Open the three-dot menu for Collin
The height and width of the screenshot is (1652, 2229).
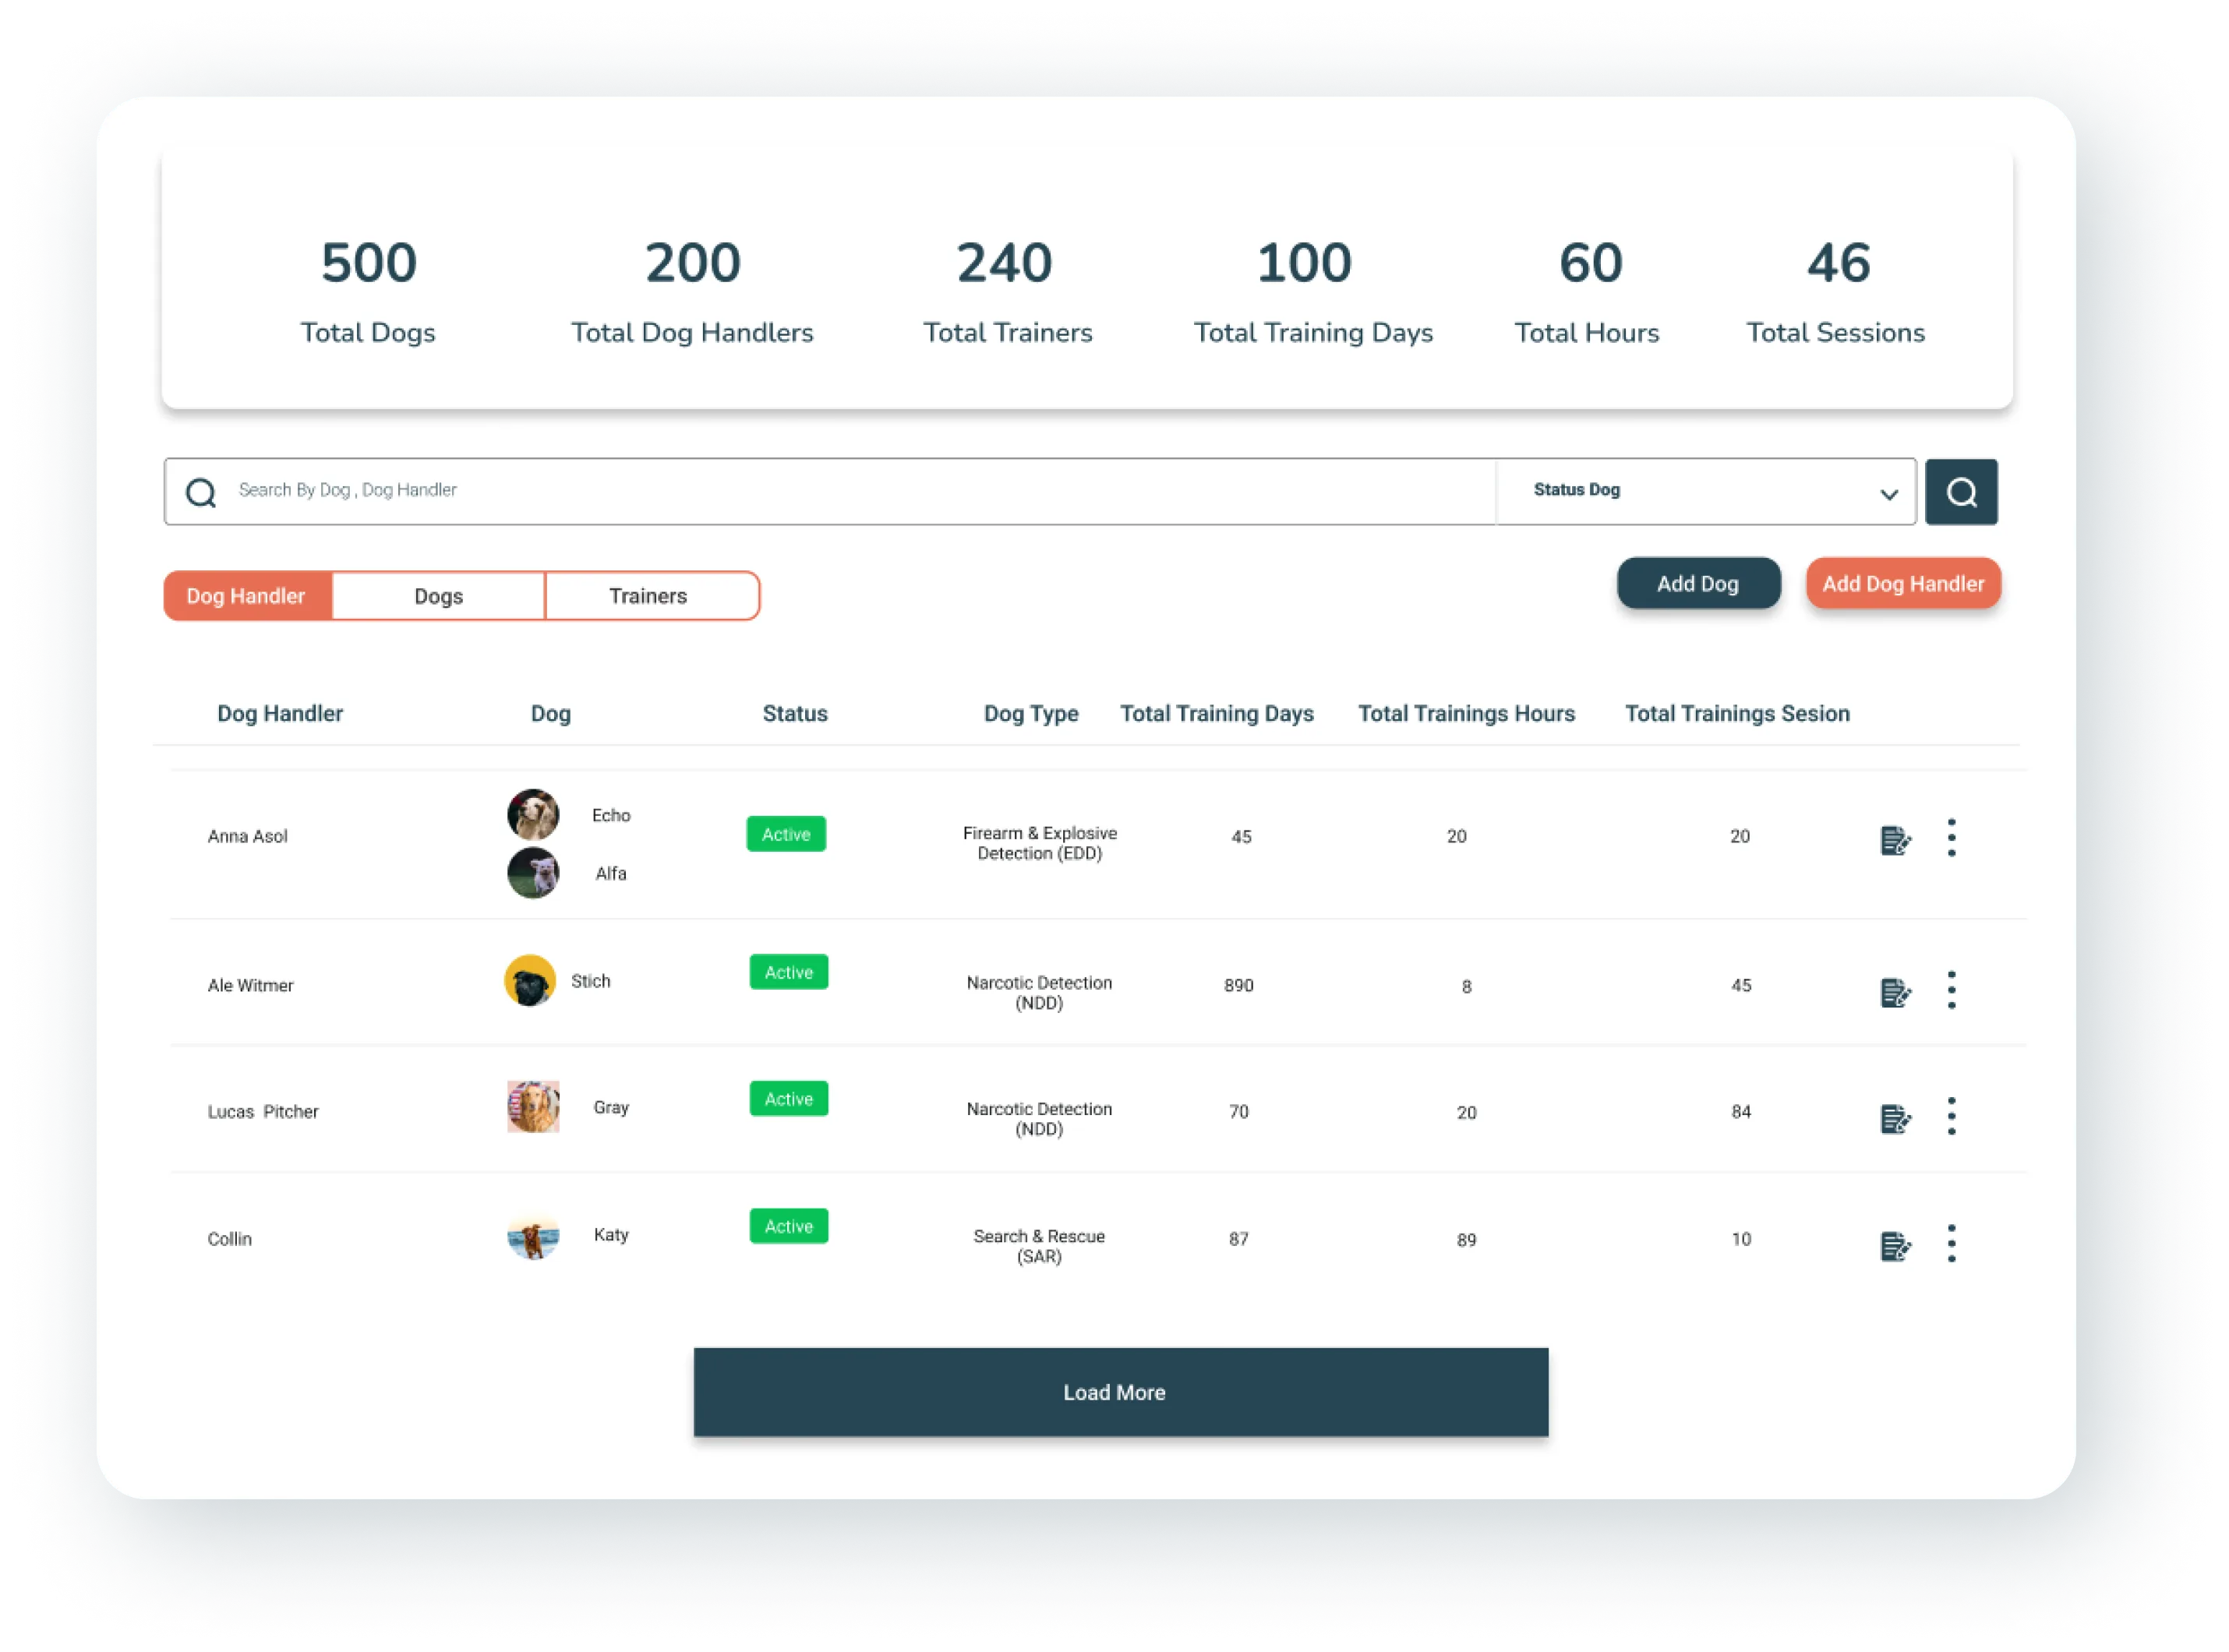1951,1243
